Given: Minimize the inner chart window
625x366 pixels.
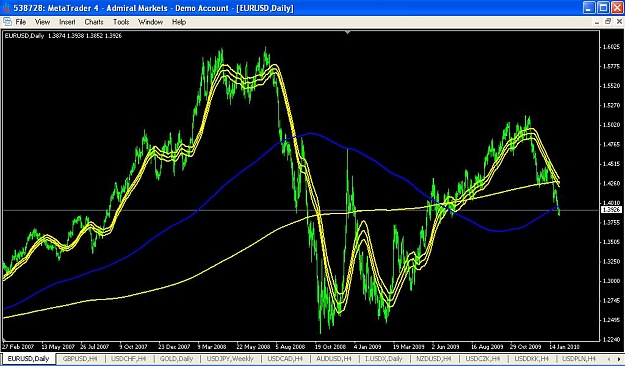Looking at the screenshot, I should click(x=596, y=22).
